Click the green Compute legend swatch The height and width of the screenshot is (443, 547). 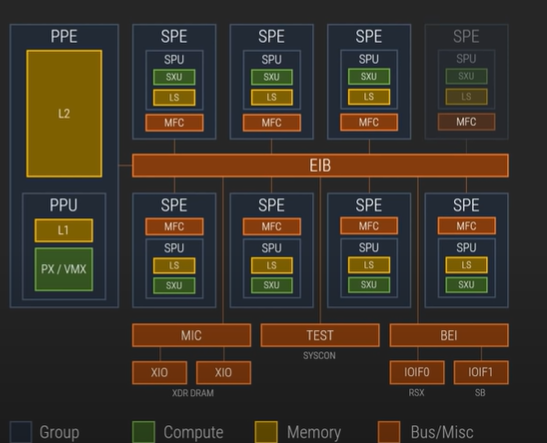pos(144,432)
